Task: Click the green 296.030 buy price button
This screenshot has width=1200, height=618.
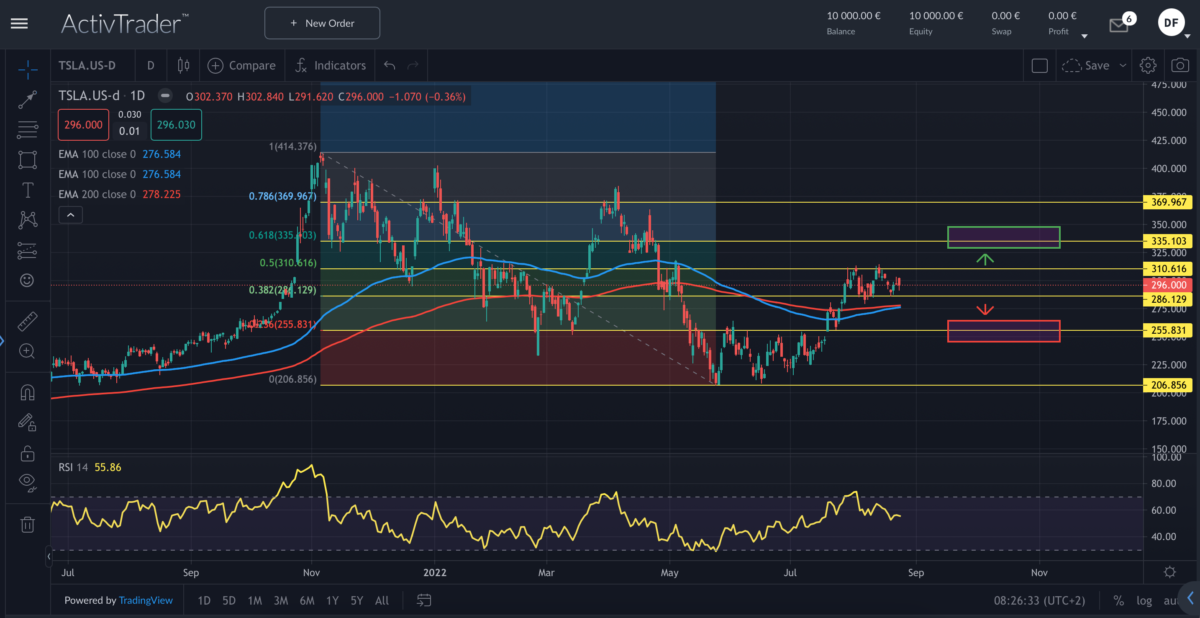Action: pos(176,124)
